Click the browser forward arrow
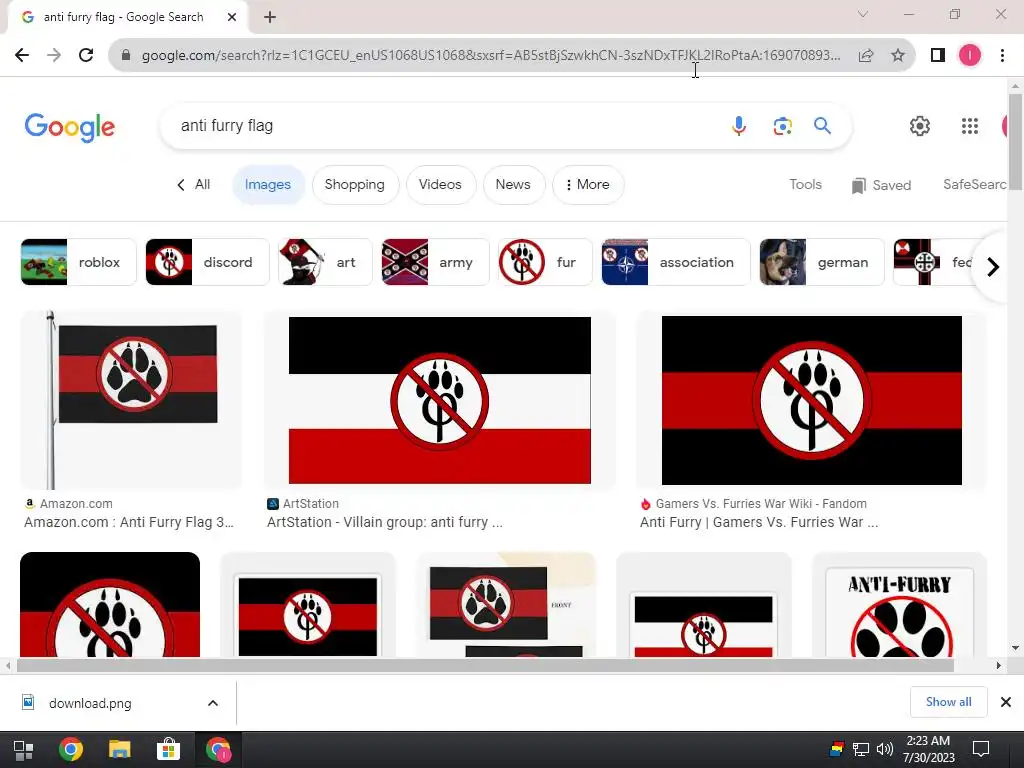This screenshot has height=768, width=1024. [x=54, y=55]
